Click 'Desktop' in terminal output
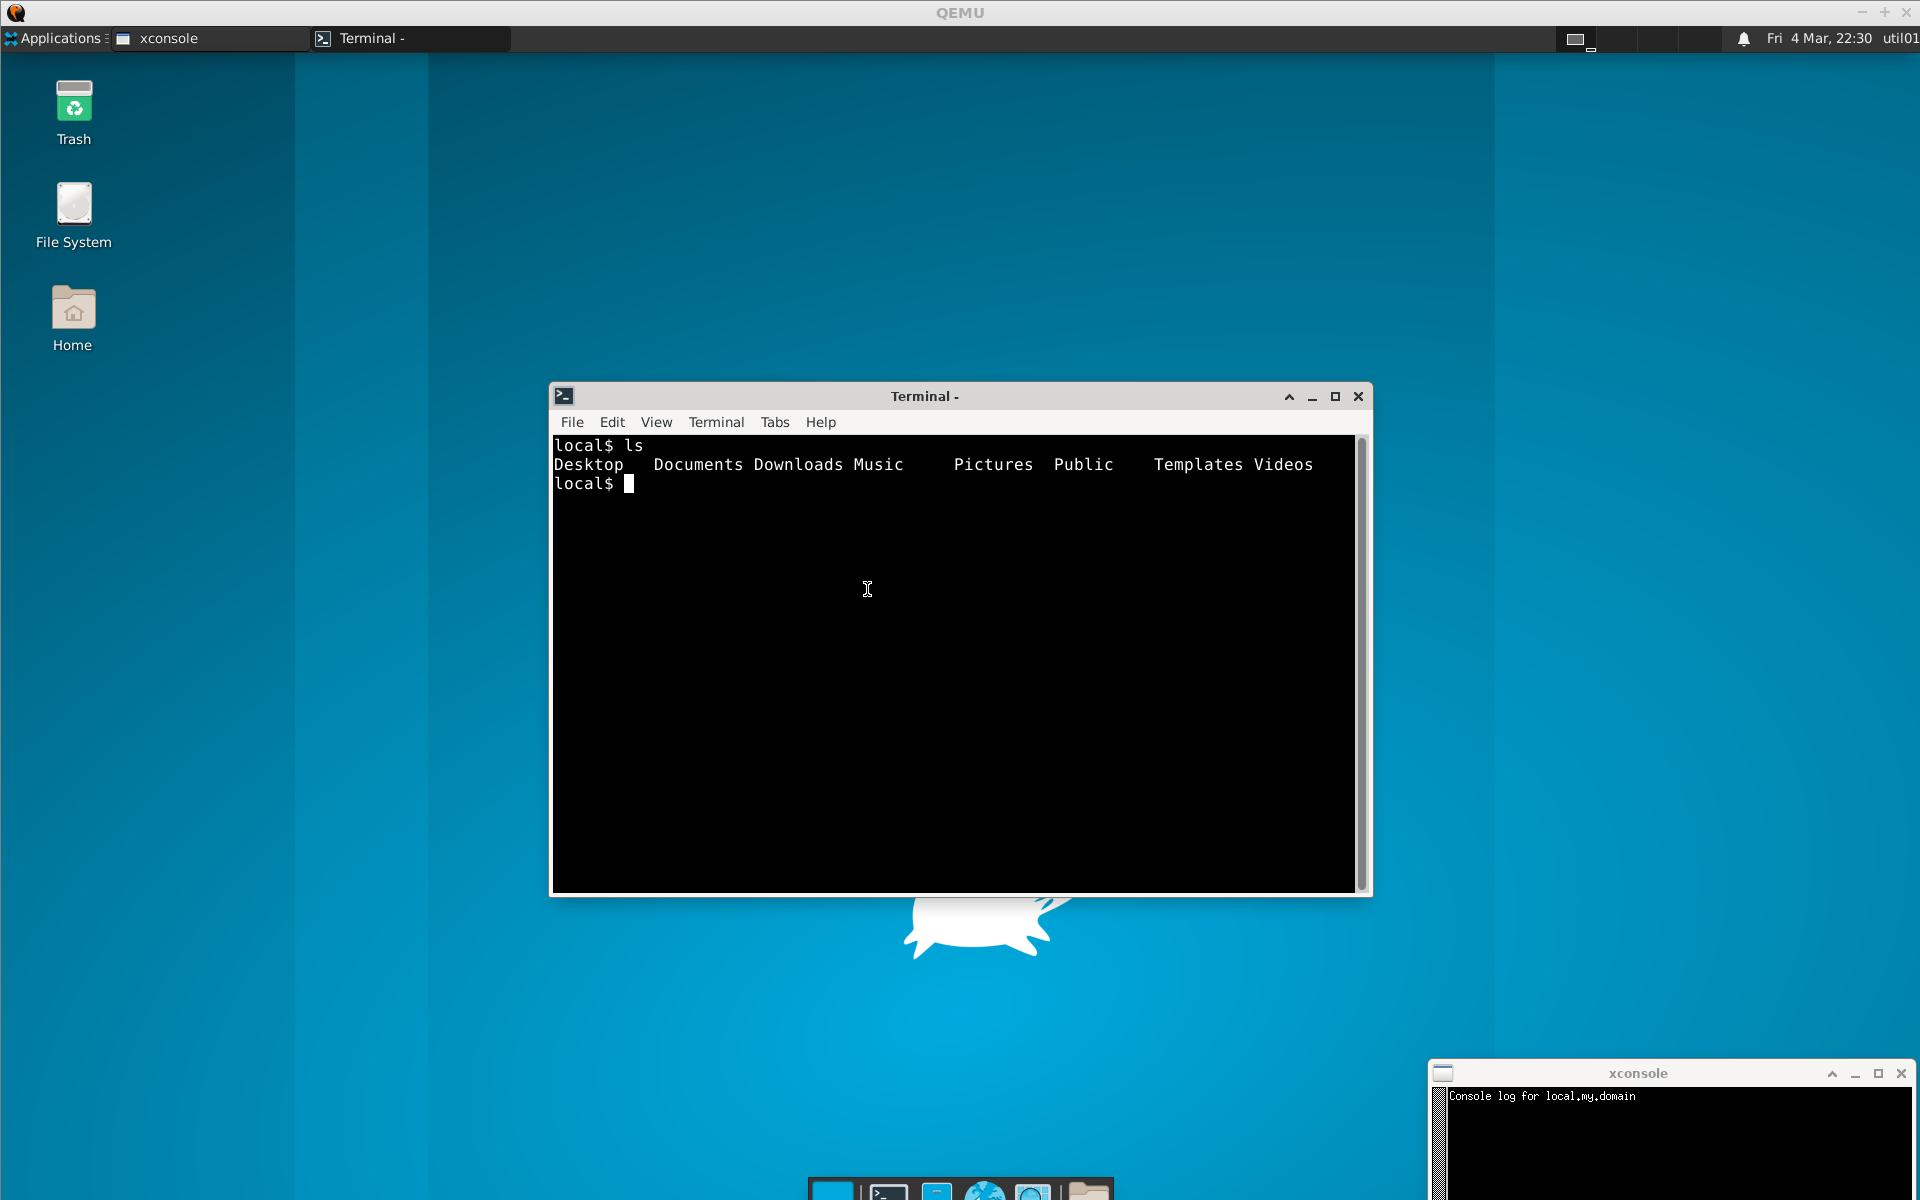The width and height of the screenshot is (1920, 1200). pos(588,465)
